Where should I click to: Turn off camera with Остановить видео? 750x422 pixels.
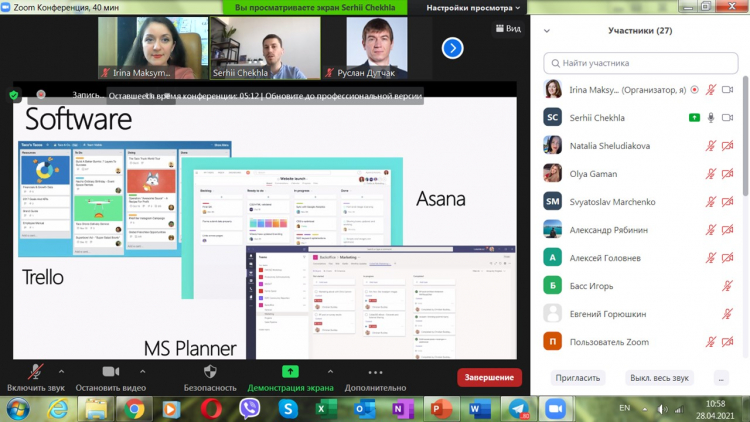coord(110,370)
